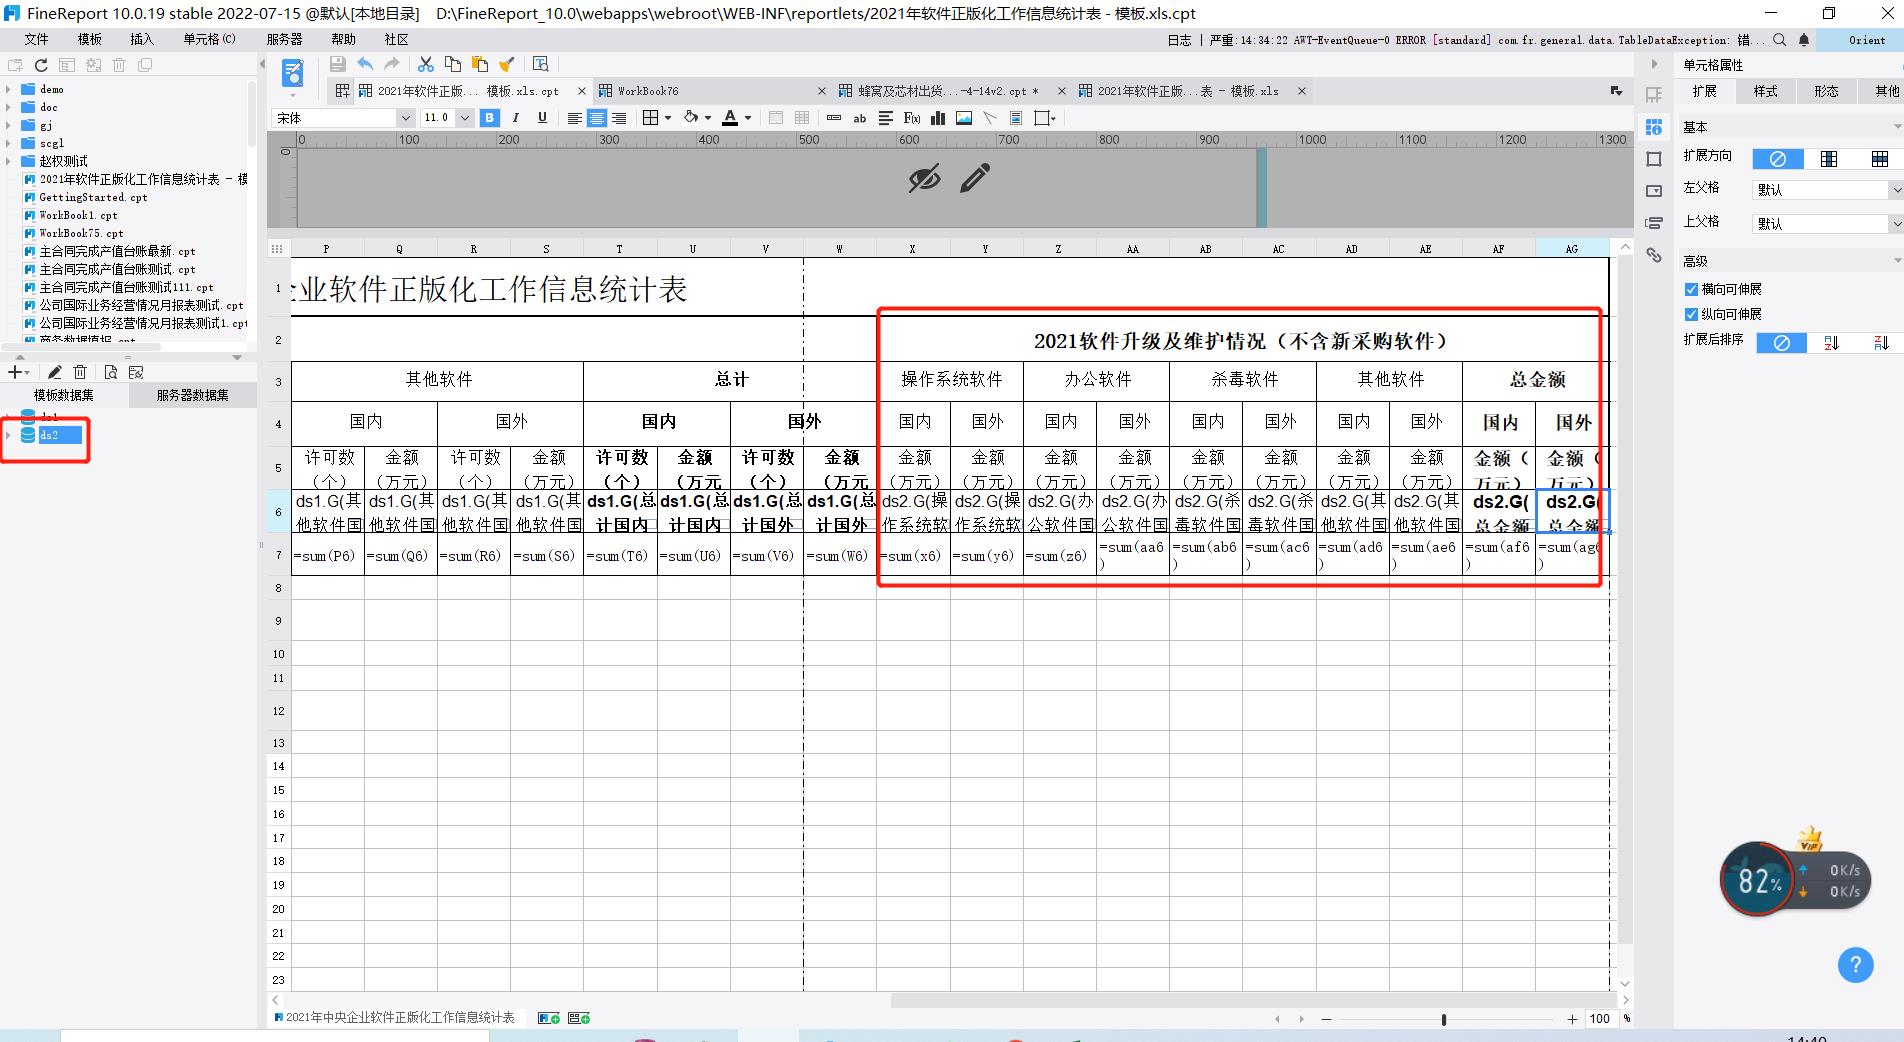Set expansion direction to horizontal

(x=1880, y=159)
